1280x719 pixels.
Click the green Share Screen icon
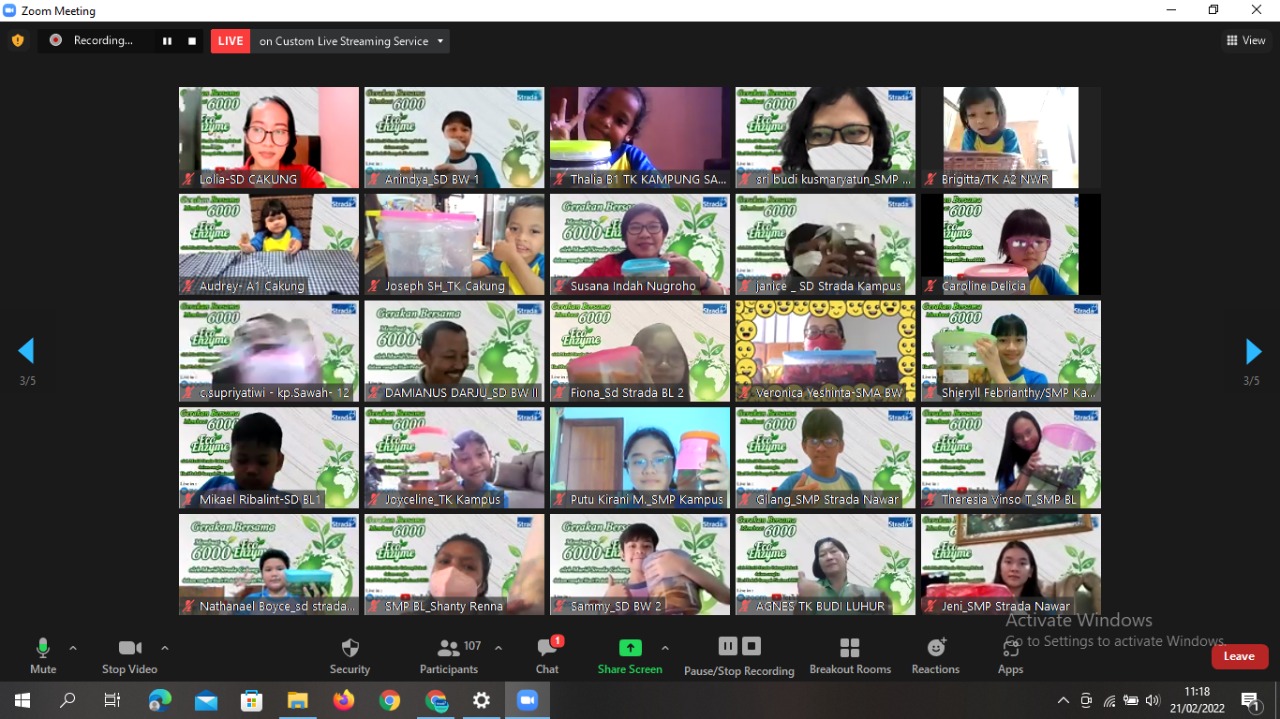(x=630, y=648)
